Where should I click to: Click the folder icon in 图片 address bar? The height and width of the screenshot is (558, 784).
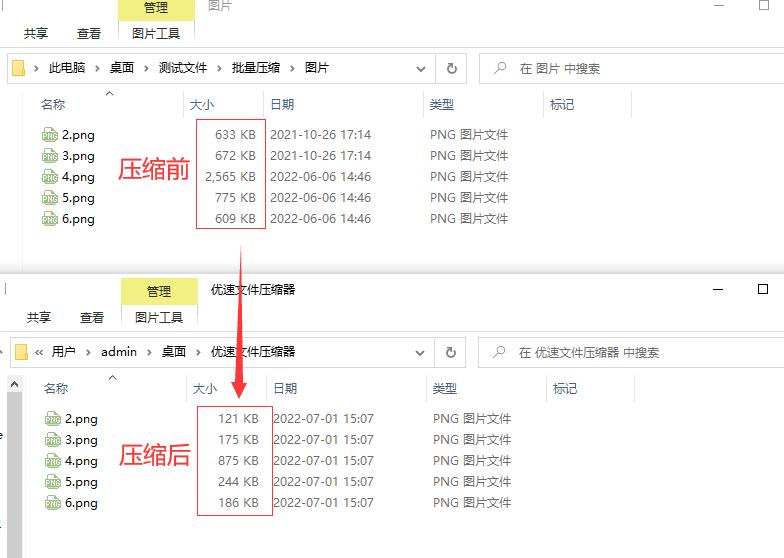[18, 68]
